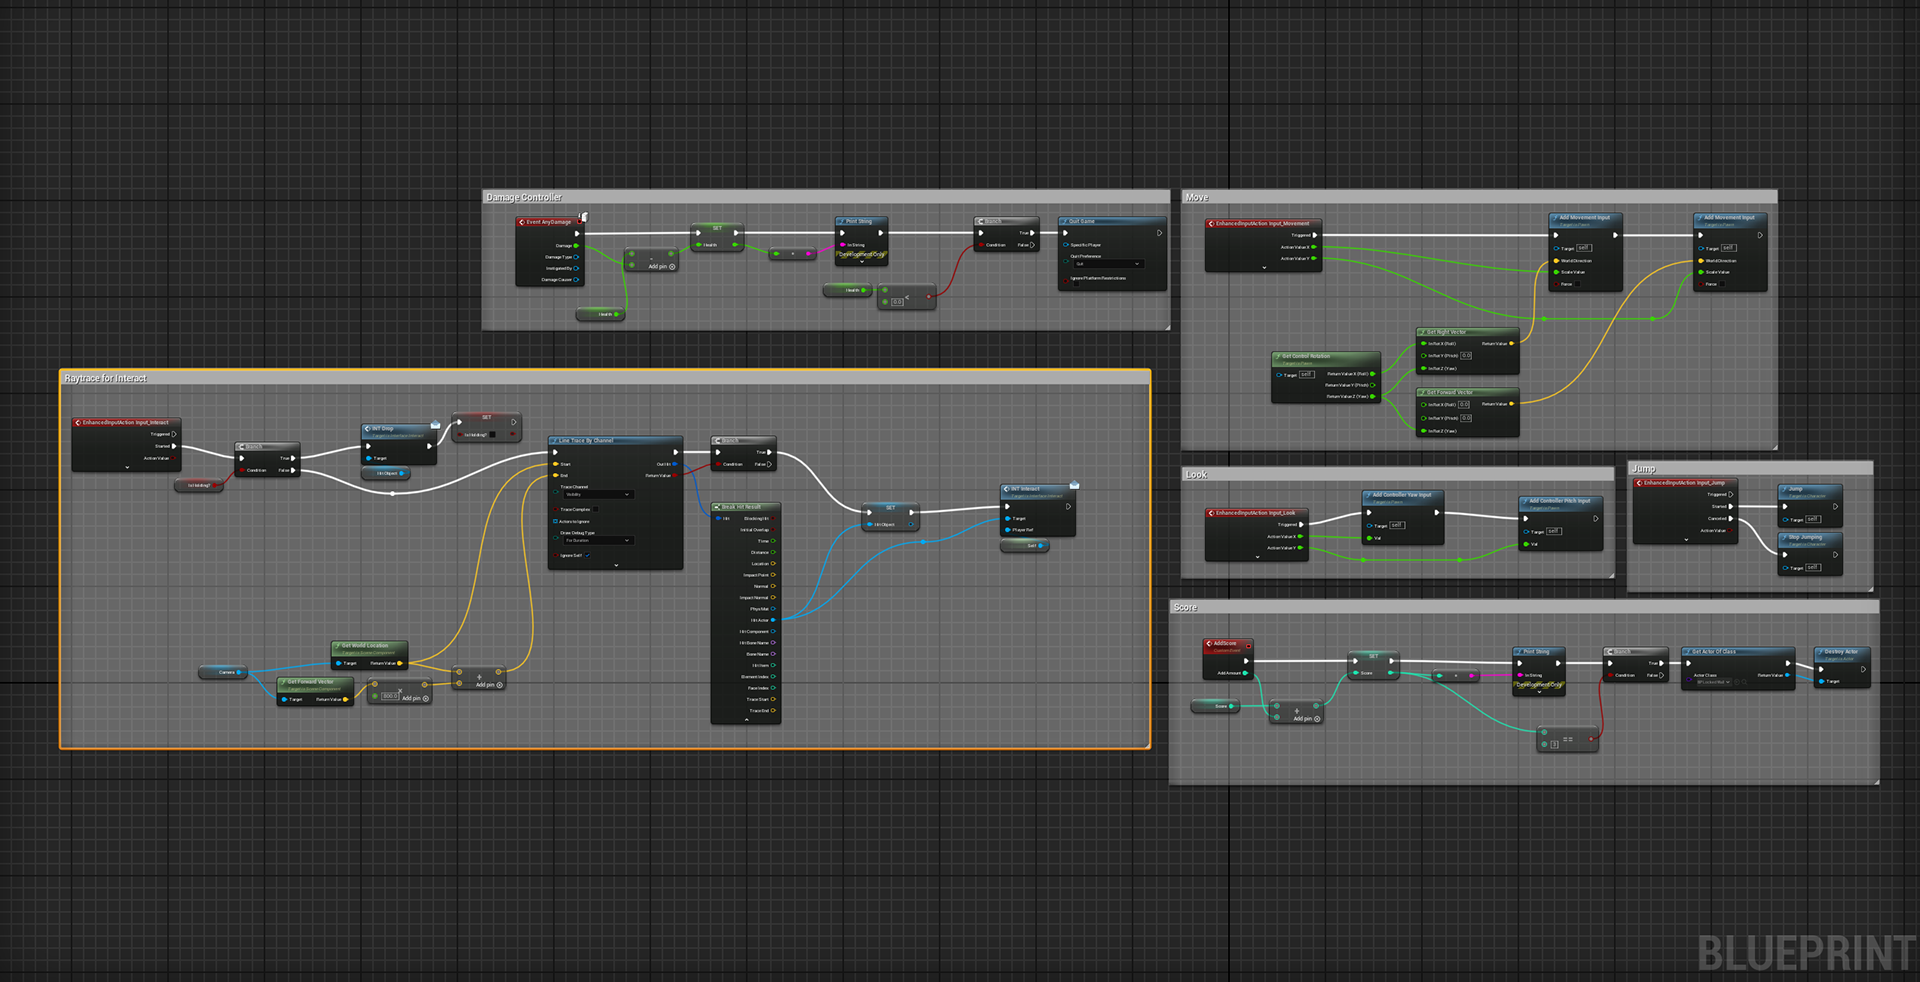Viewport: 1920px width, 982px height.
Task: Click the Line Trace By Channel function icon
Action: 554,440
